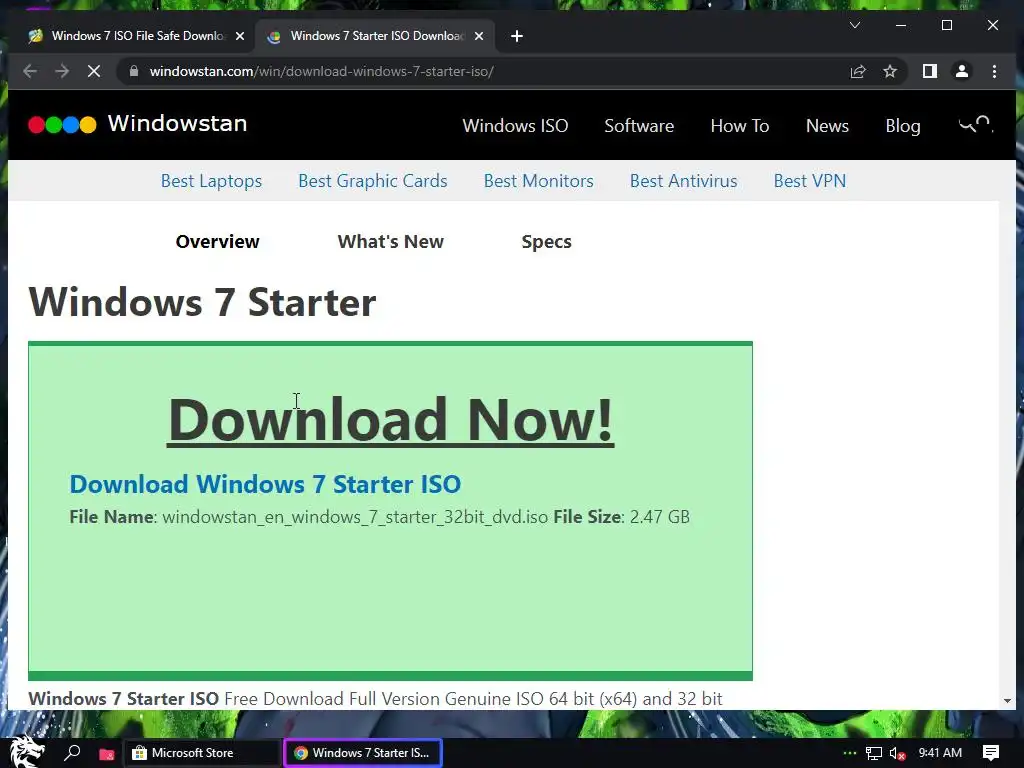Open Best Antivirus link
1024x768 pixels.
(x=683, y=181)
